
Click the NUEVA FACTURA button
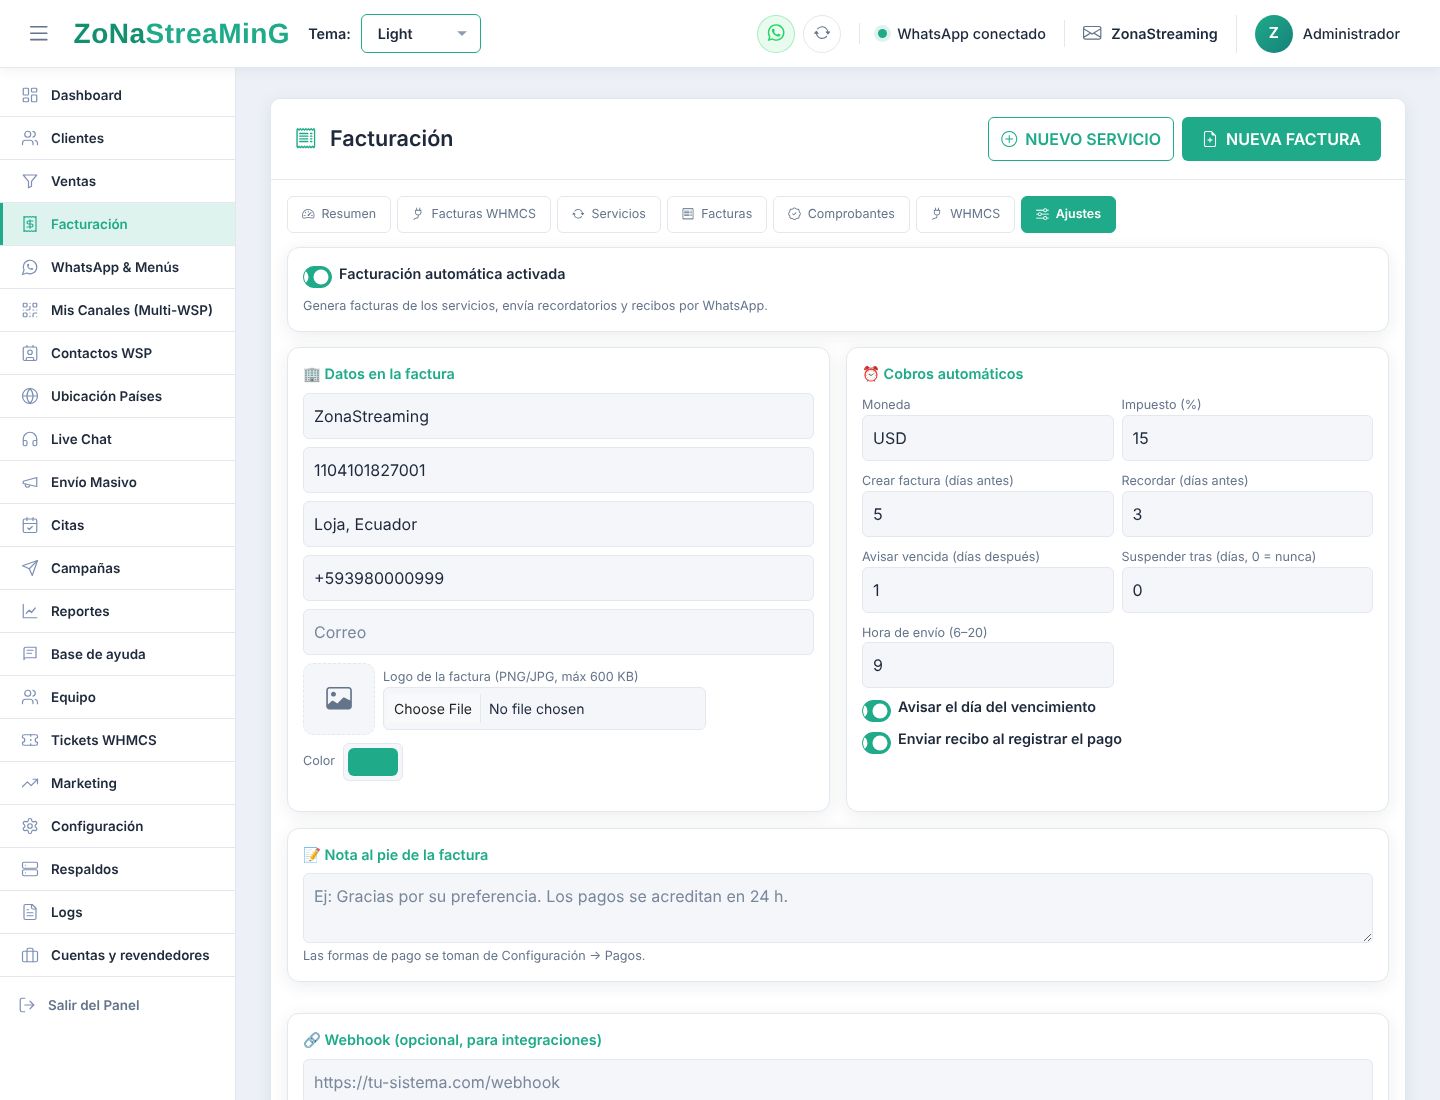1281,139
